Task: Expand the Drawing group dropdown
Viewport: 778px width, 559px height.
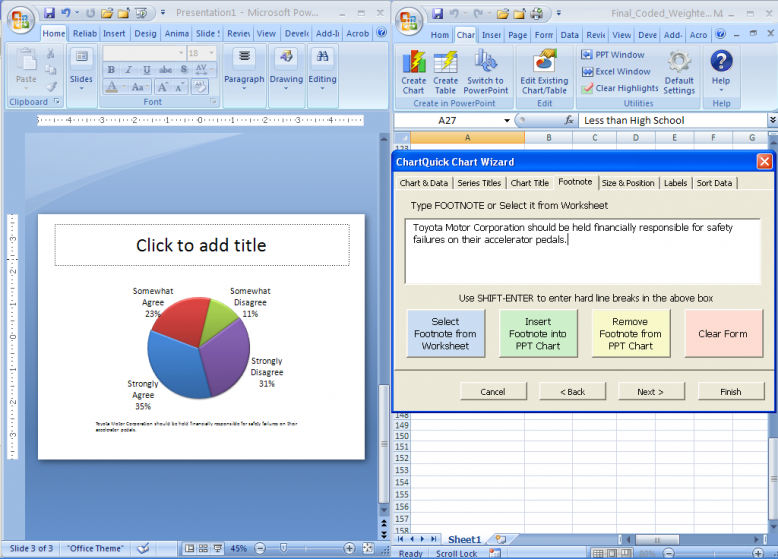Action: 286,89
